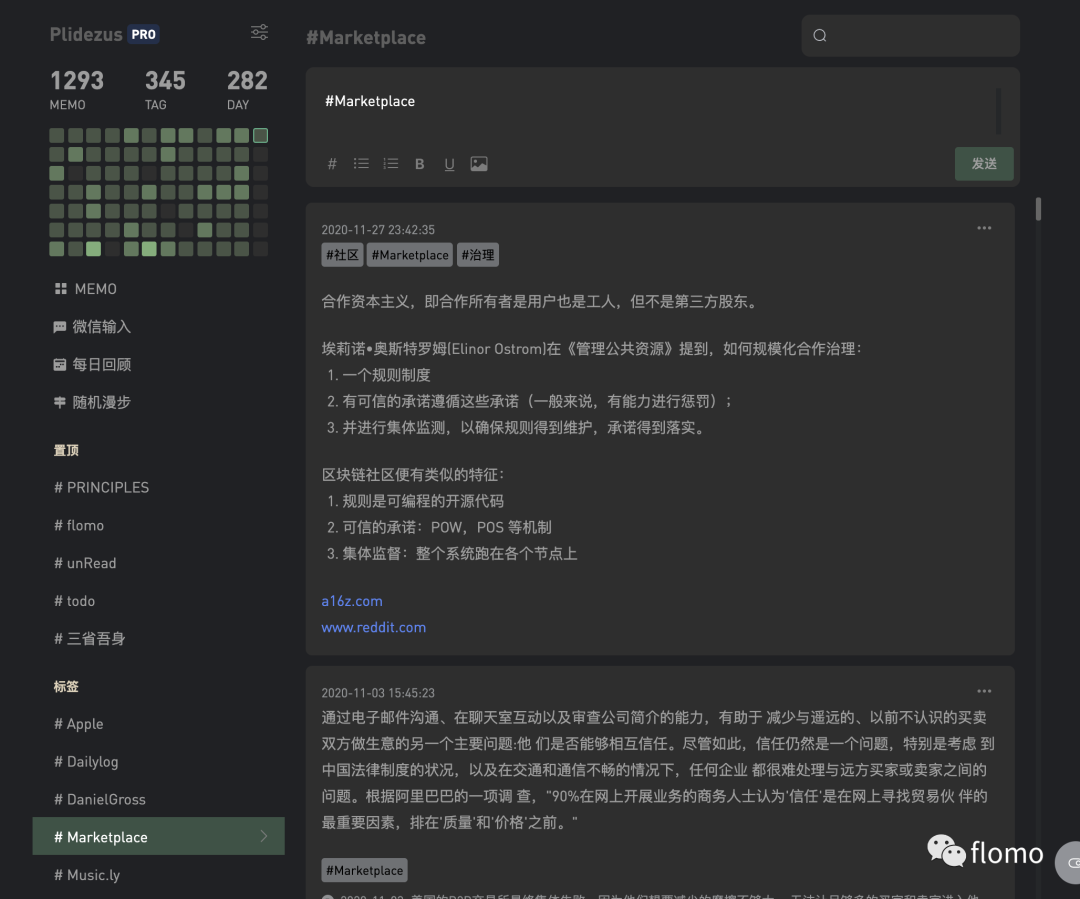
Task: Click the memo list scrollbar thumb
Action: pos(1038,209)
